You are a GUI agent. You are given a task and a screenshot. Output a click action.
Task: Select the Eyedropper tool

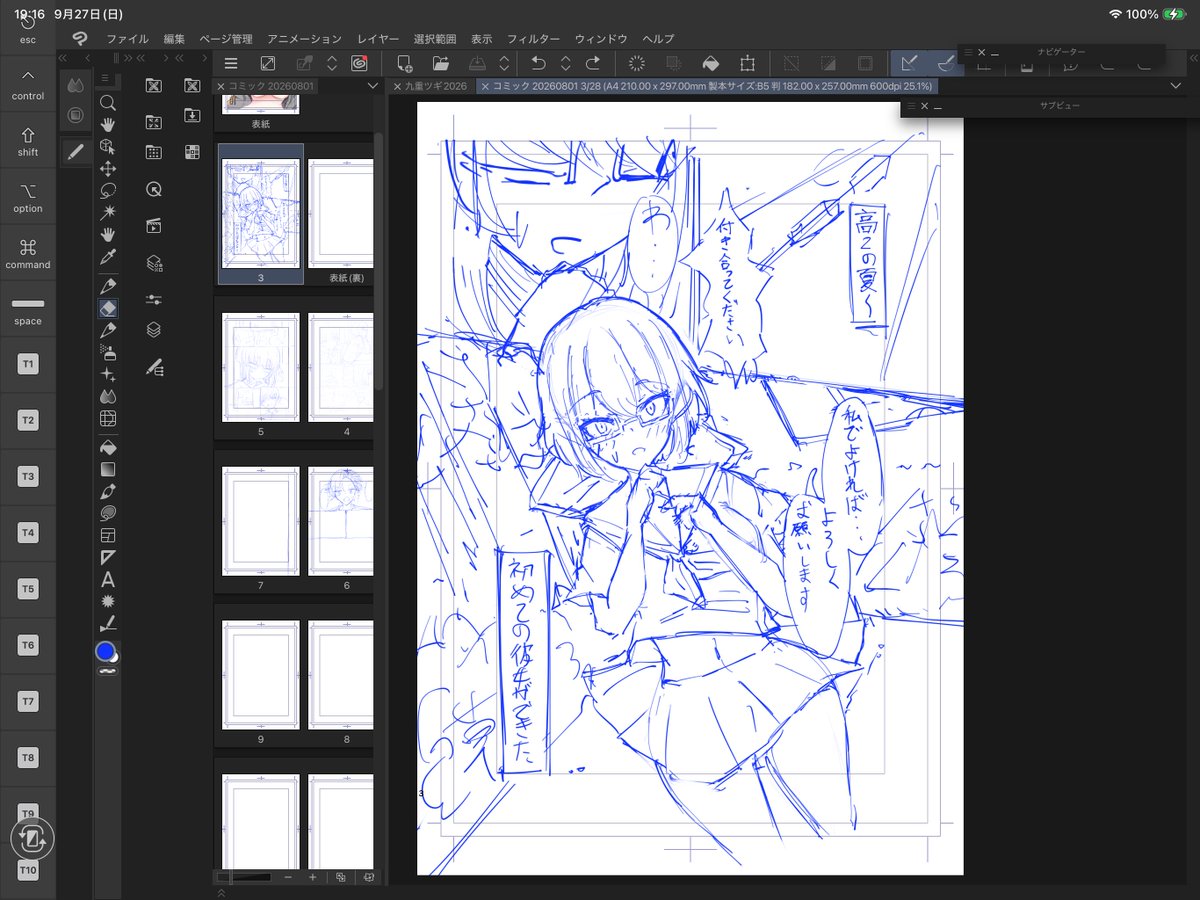coord(108,257)
